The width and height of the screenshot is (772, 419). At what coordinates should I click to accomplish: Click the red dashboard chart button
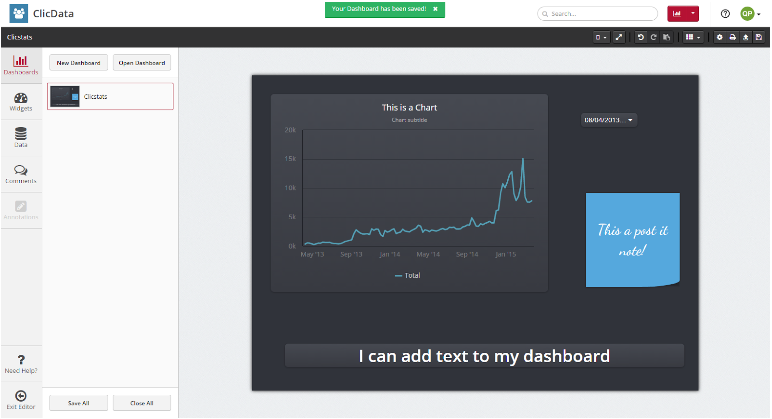tap(677, 13)
